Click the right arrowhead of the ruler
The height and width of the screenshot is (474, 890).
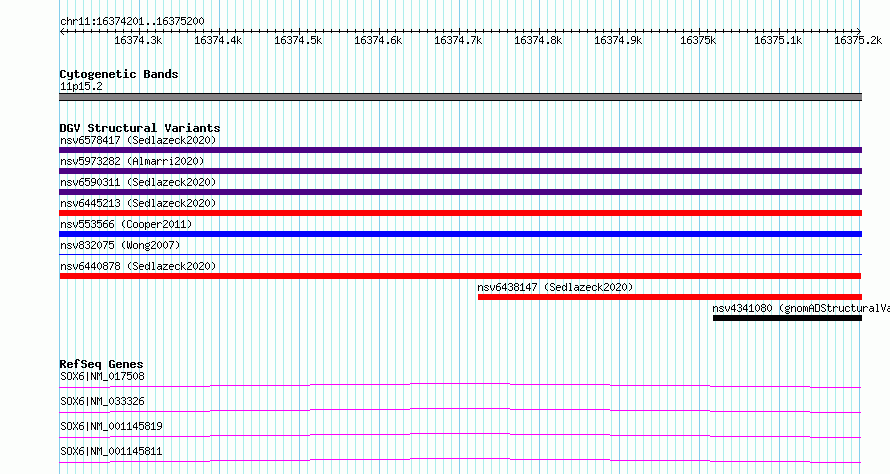pyautogui.click(x=859, y=31)
